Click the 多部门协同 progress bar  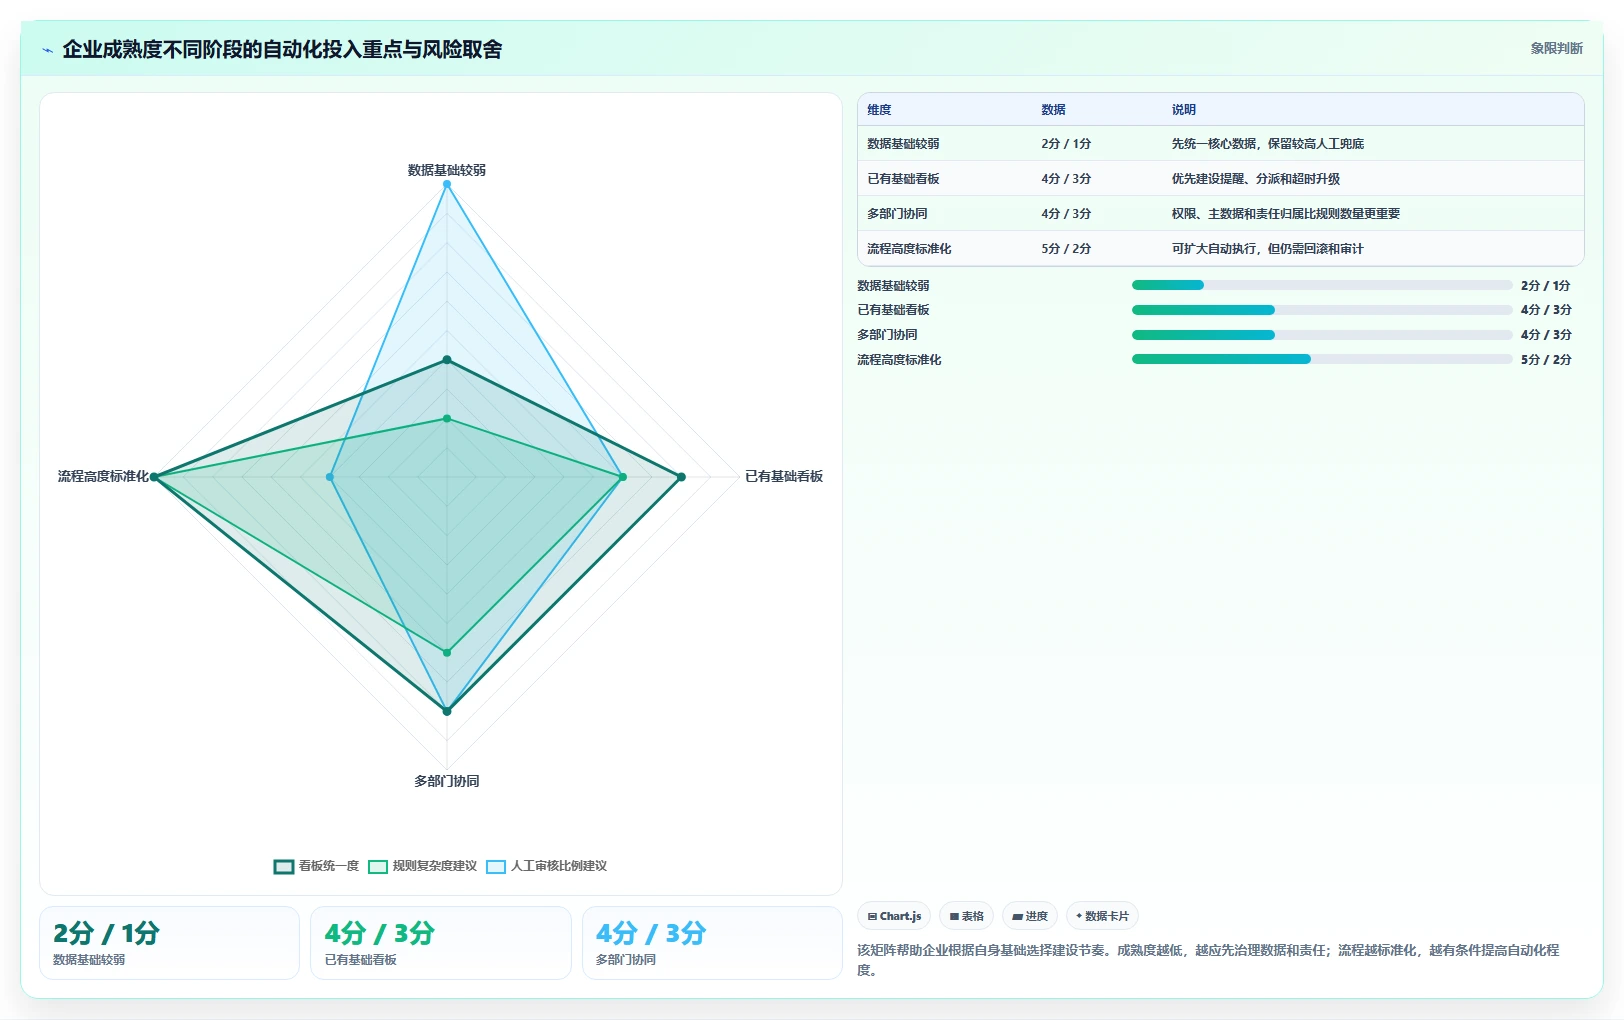tap(1322, 335)
